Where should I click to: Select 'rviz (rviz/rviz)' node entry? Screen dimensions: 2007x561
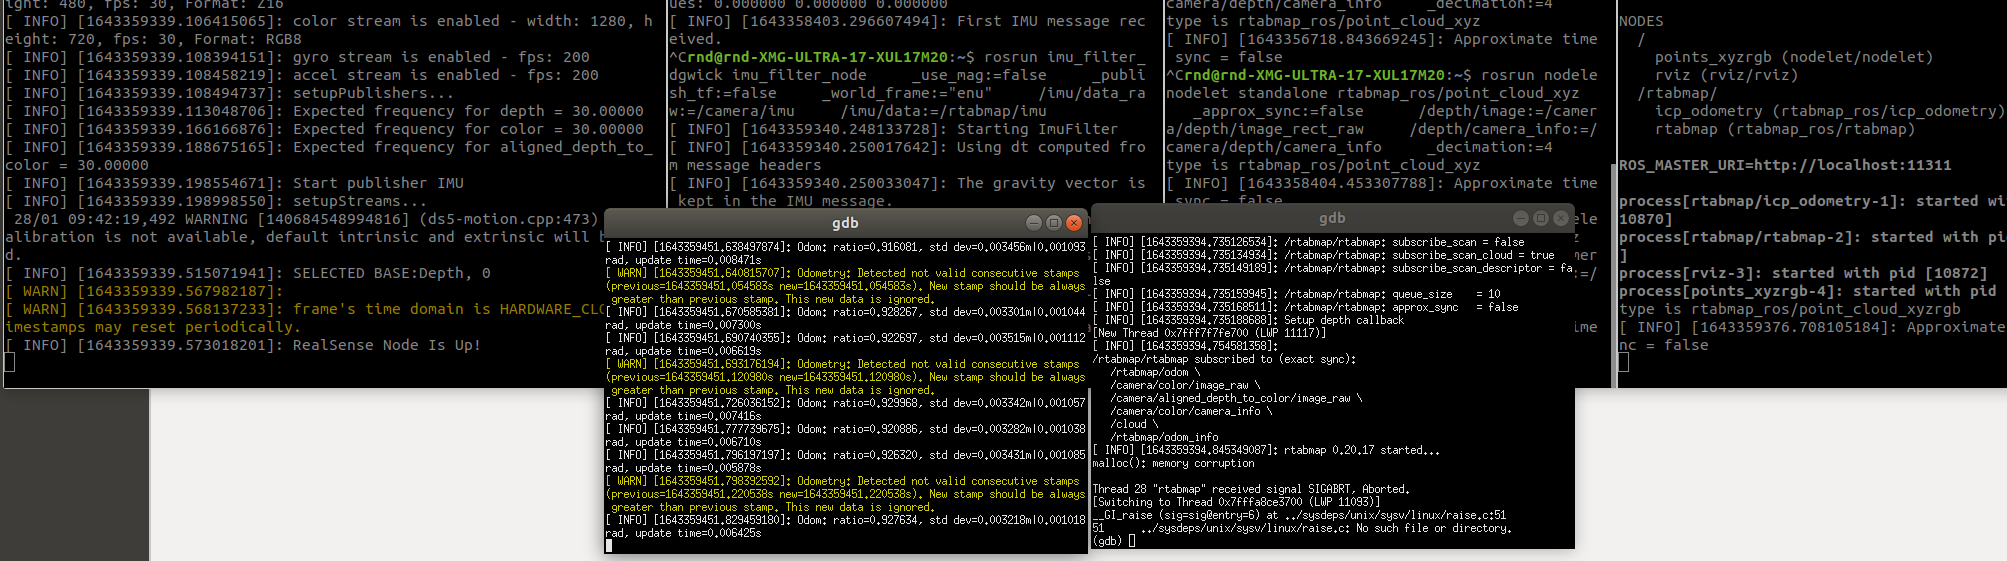(1726, 75)
